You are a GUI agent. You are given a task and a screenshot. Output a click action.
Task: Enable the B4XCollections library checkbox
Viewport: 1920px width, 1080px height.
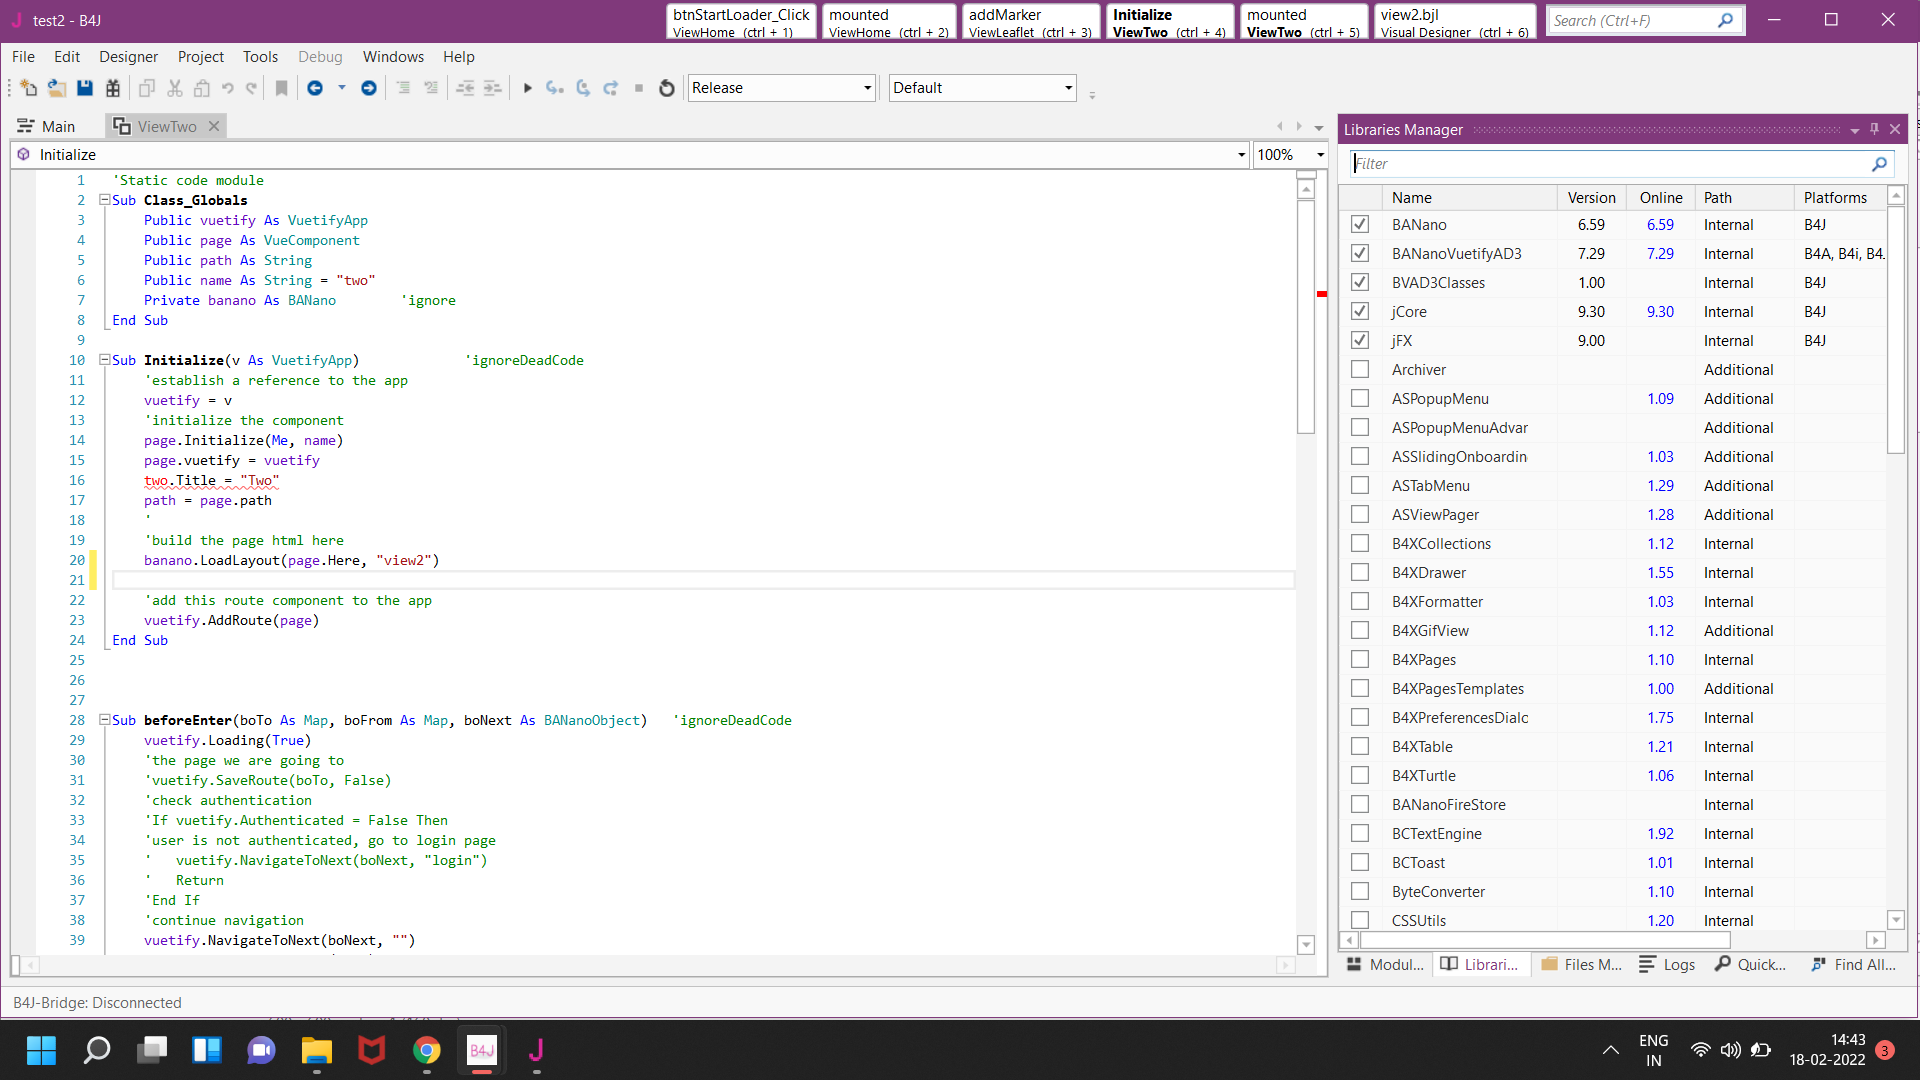click(1359, 543)
